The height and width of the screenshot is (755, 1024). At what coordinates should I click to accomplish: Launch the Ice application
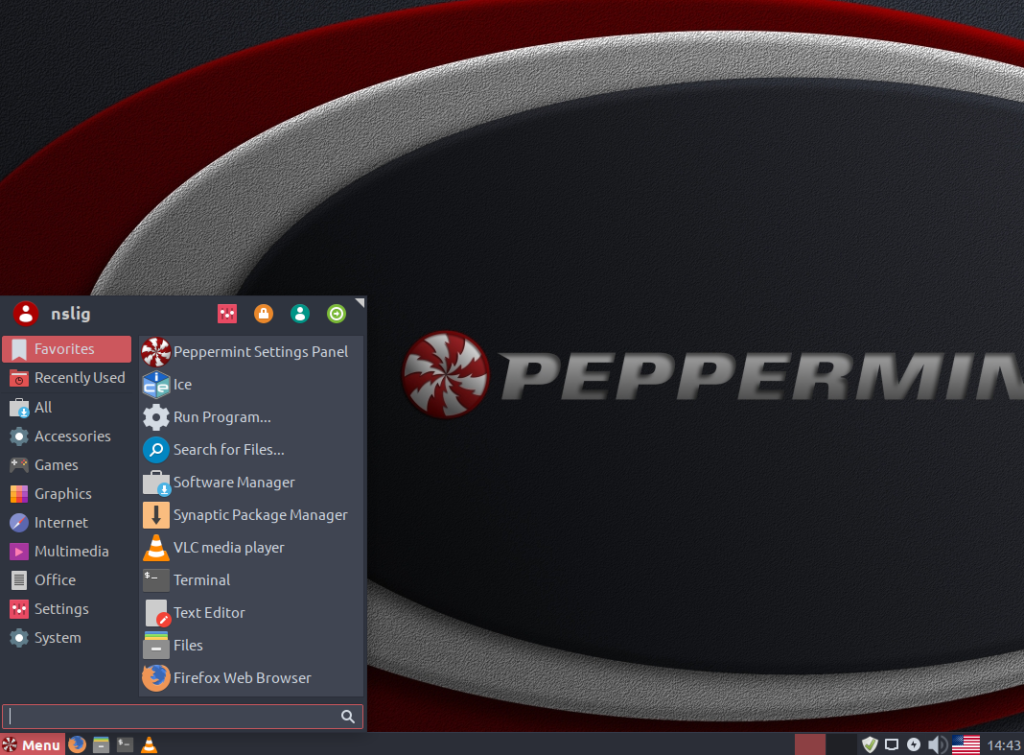(x=251, y=385)
